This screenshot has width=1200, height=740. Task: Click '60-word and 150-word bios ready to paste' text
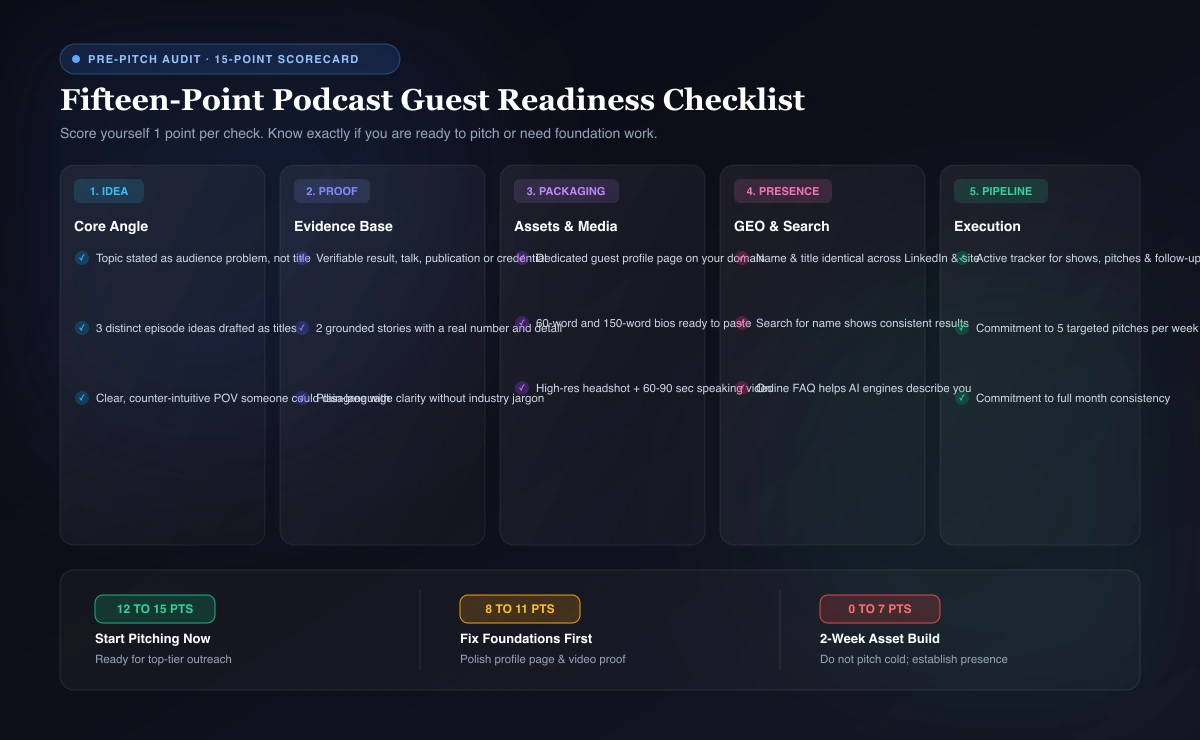tap(643, 323)
